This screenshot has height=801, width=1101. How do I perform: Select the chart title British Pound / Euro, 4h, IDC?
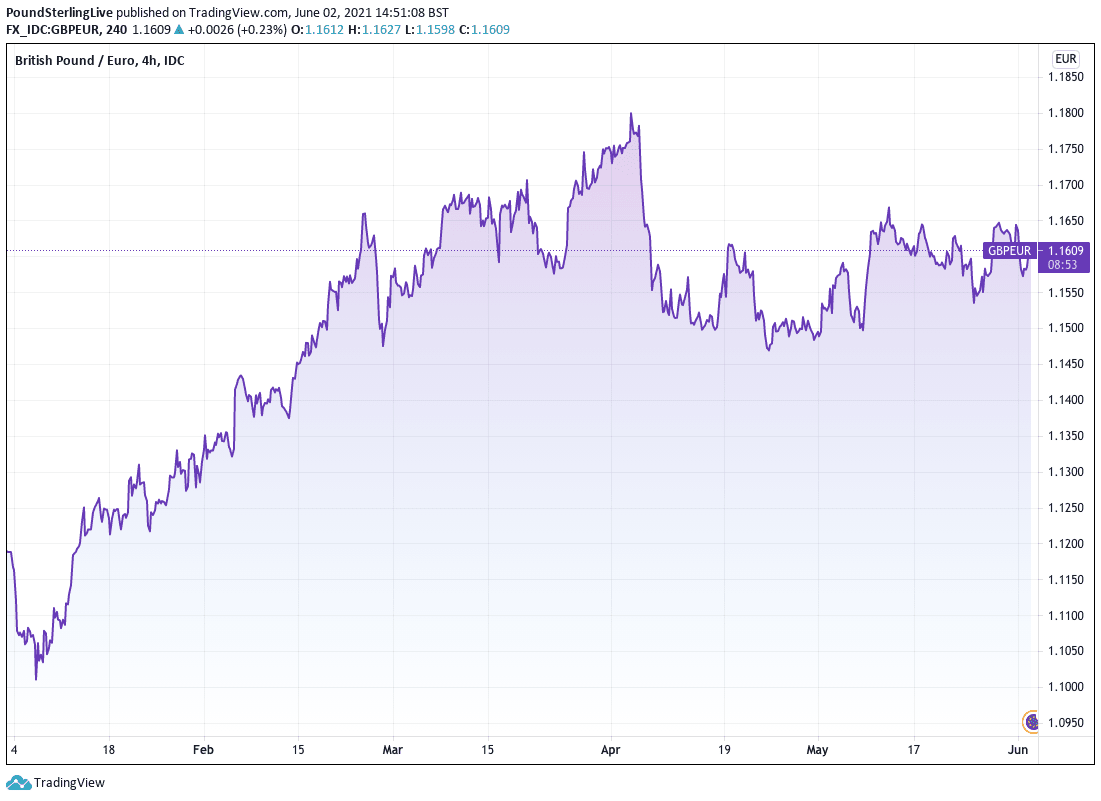point(100,60)
